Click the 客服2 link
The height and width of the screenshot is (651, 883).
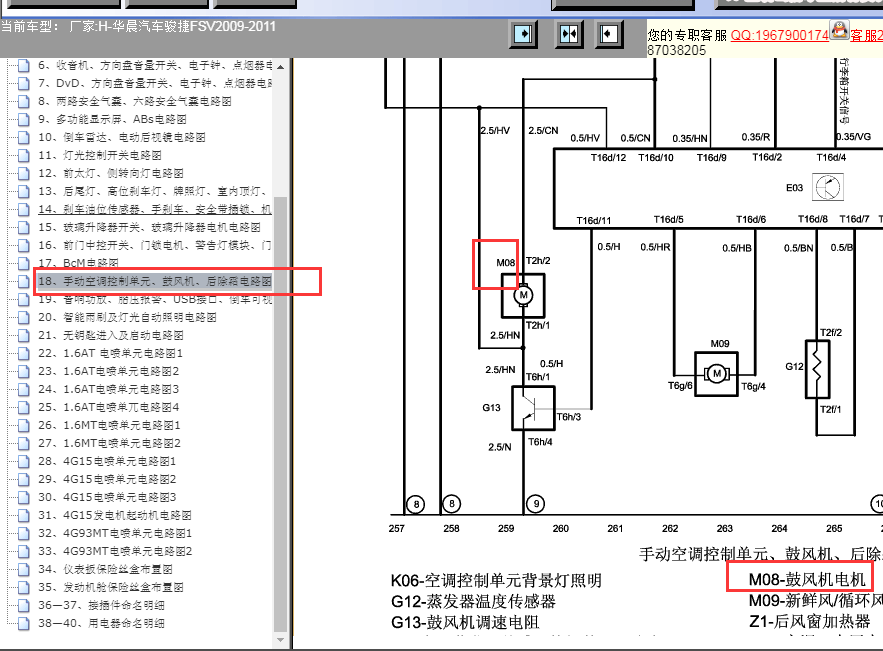point(866,35)
